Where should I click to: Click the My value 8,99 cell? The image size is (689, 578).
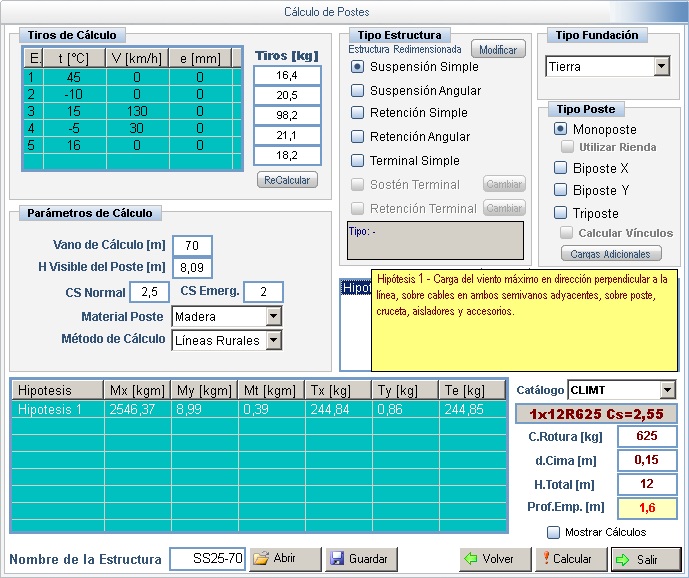[204, 409]
